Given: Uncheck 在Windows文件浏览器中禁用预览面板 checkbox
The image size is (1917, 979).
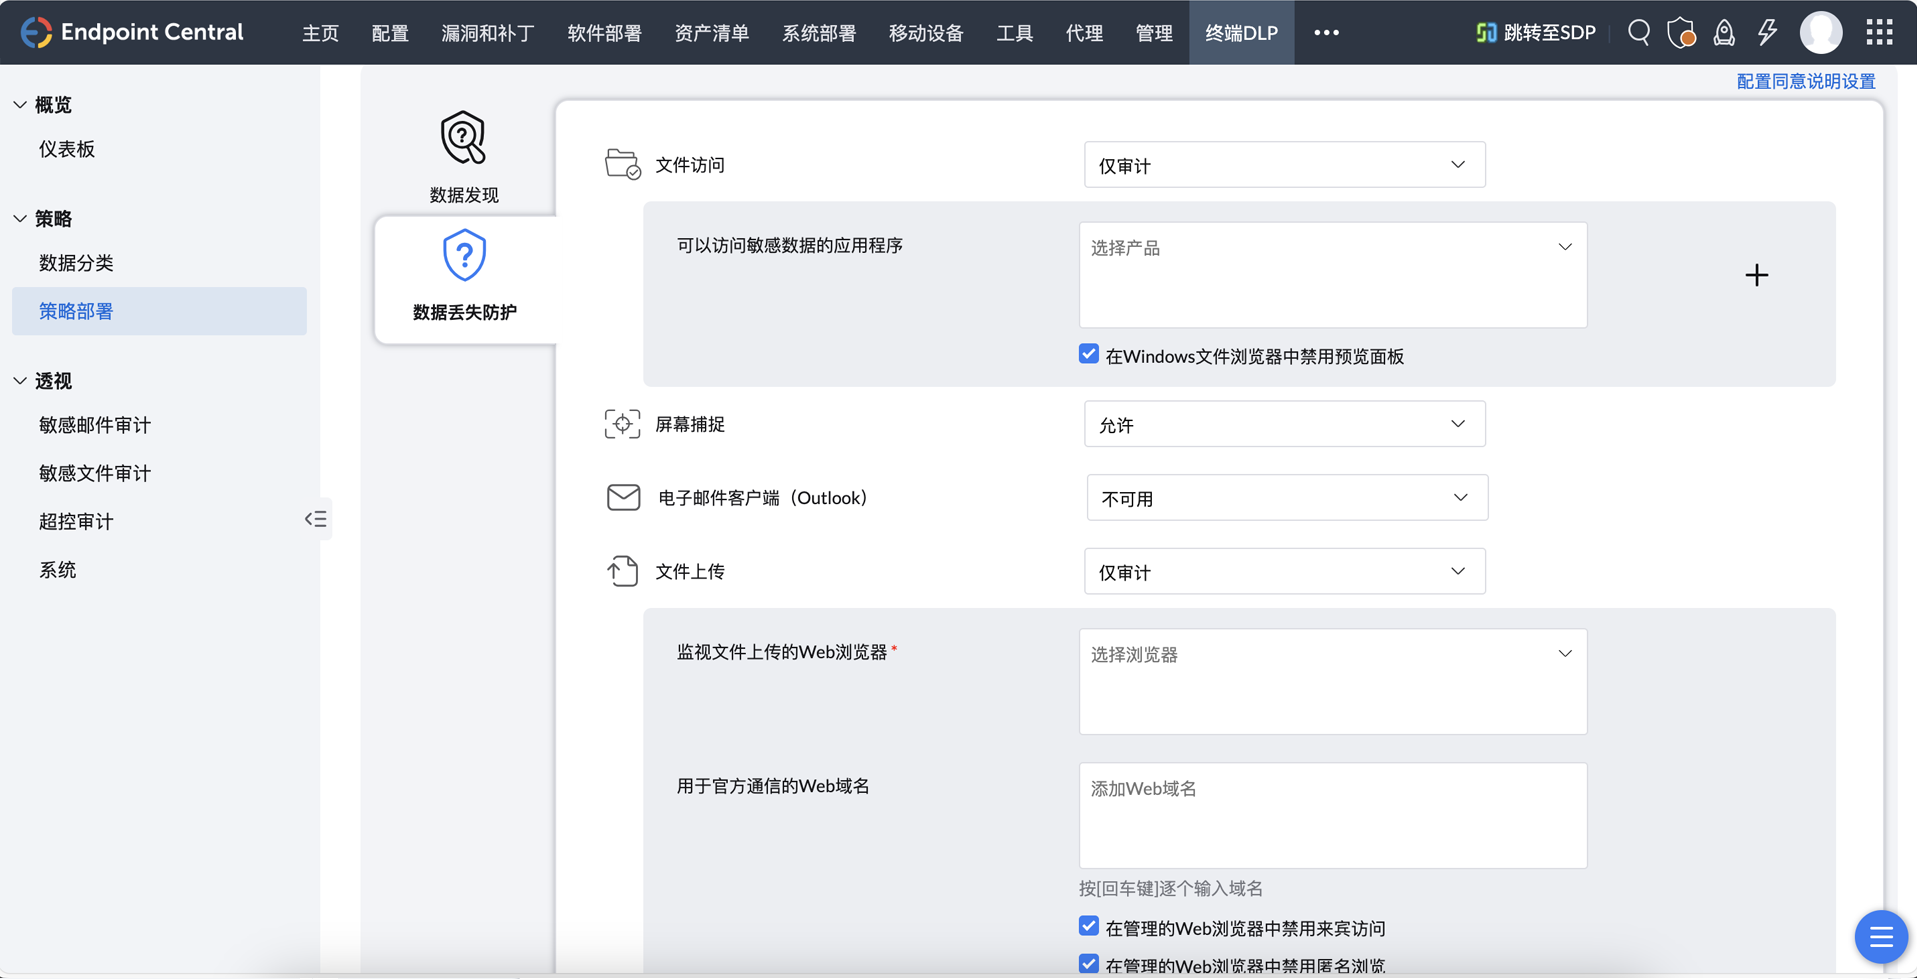Looking at the screenshot, I should click(1089, 355).
